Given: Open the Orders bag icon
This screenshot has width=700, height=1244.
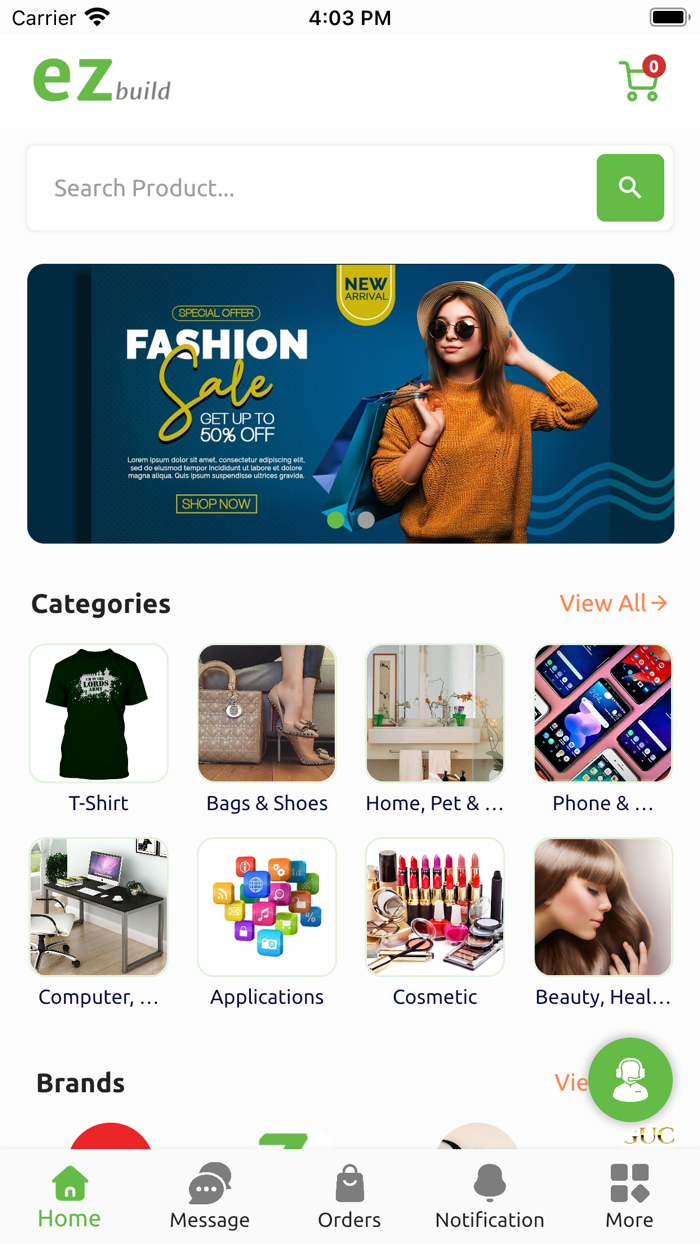Looking at the screenshot, I should [350, 1184].
